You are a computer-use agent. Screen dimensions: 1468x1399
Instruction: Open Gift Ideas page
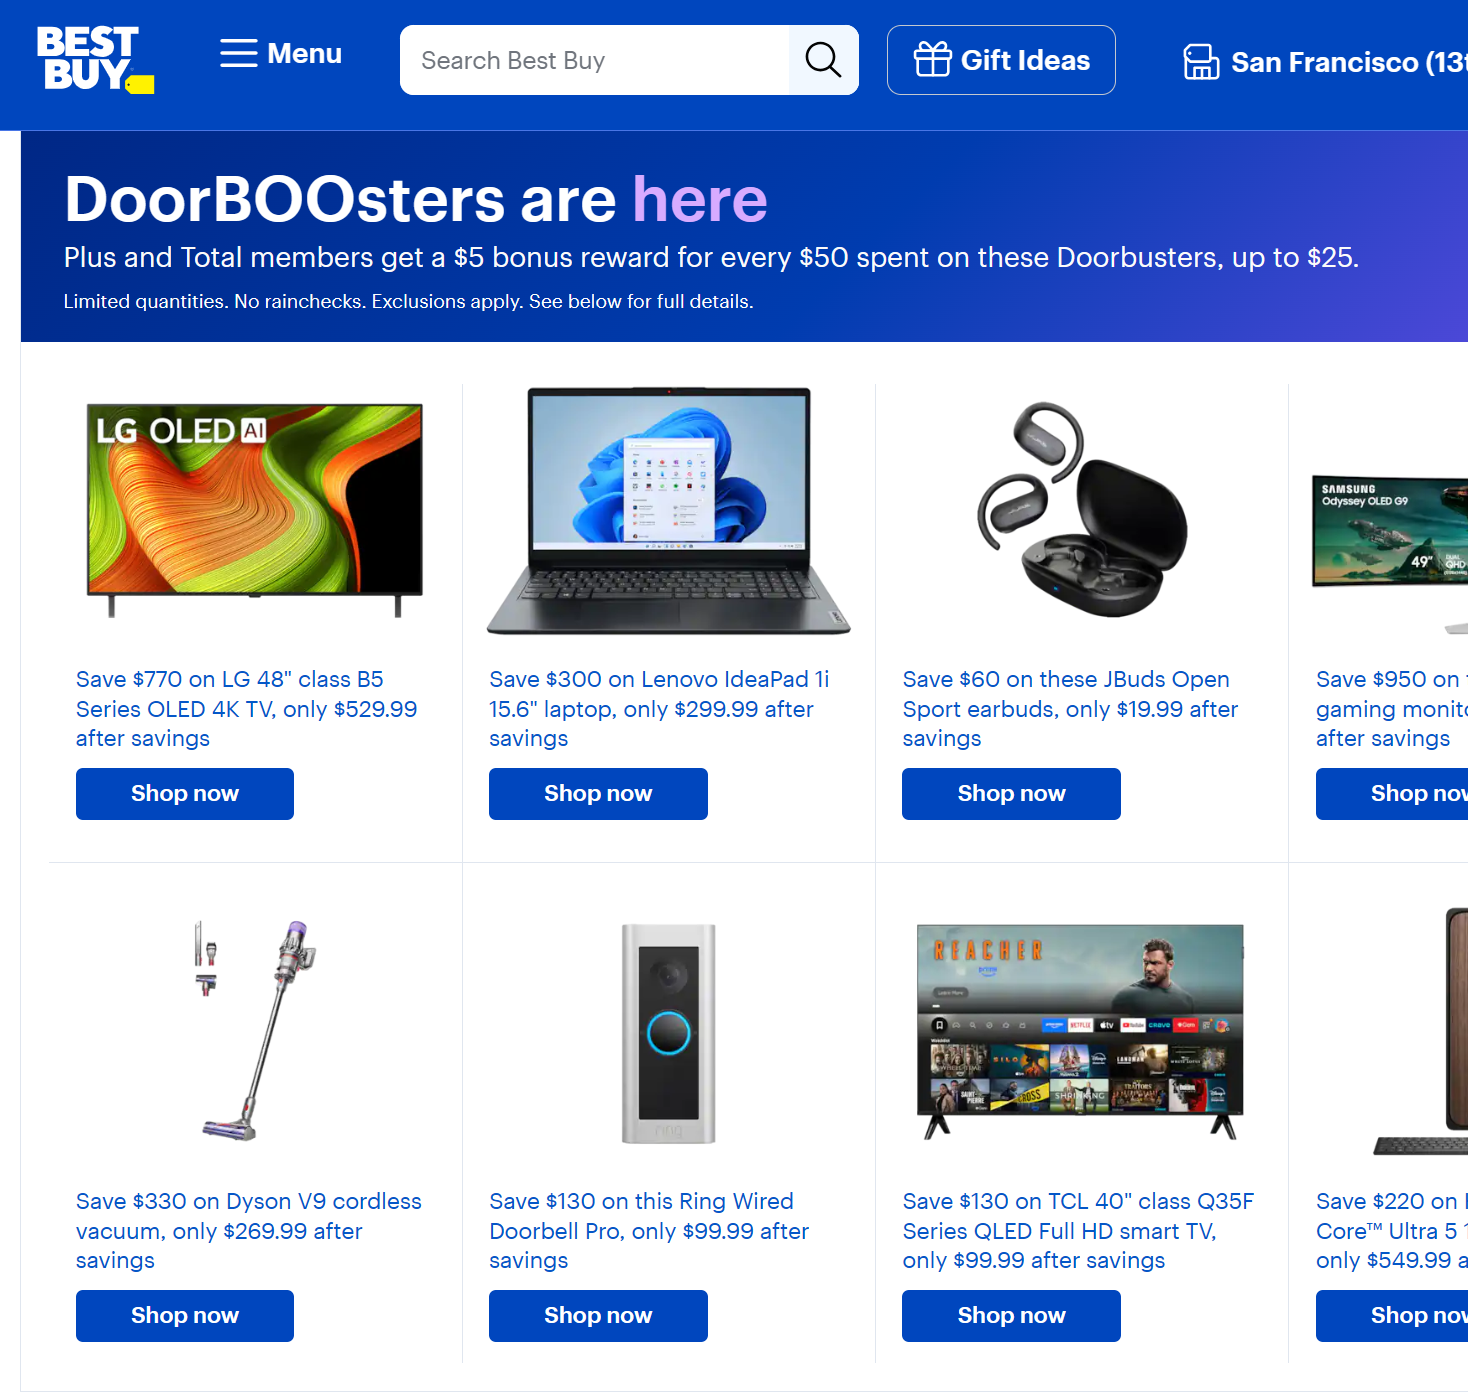point(1001,60)
